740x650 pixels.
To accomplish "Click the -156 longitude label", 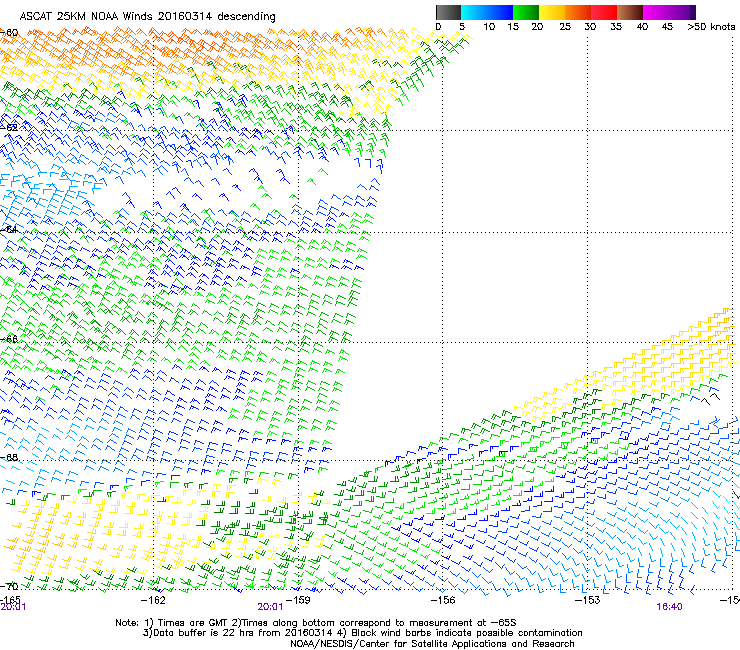I will coord(443,600).
